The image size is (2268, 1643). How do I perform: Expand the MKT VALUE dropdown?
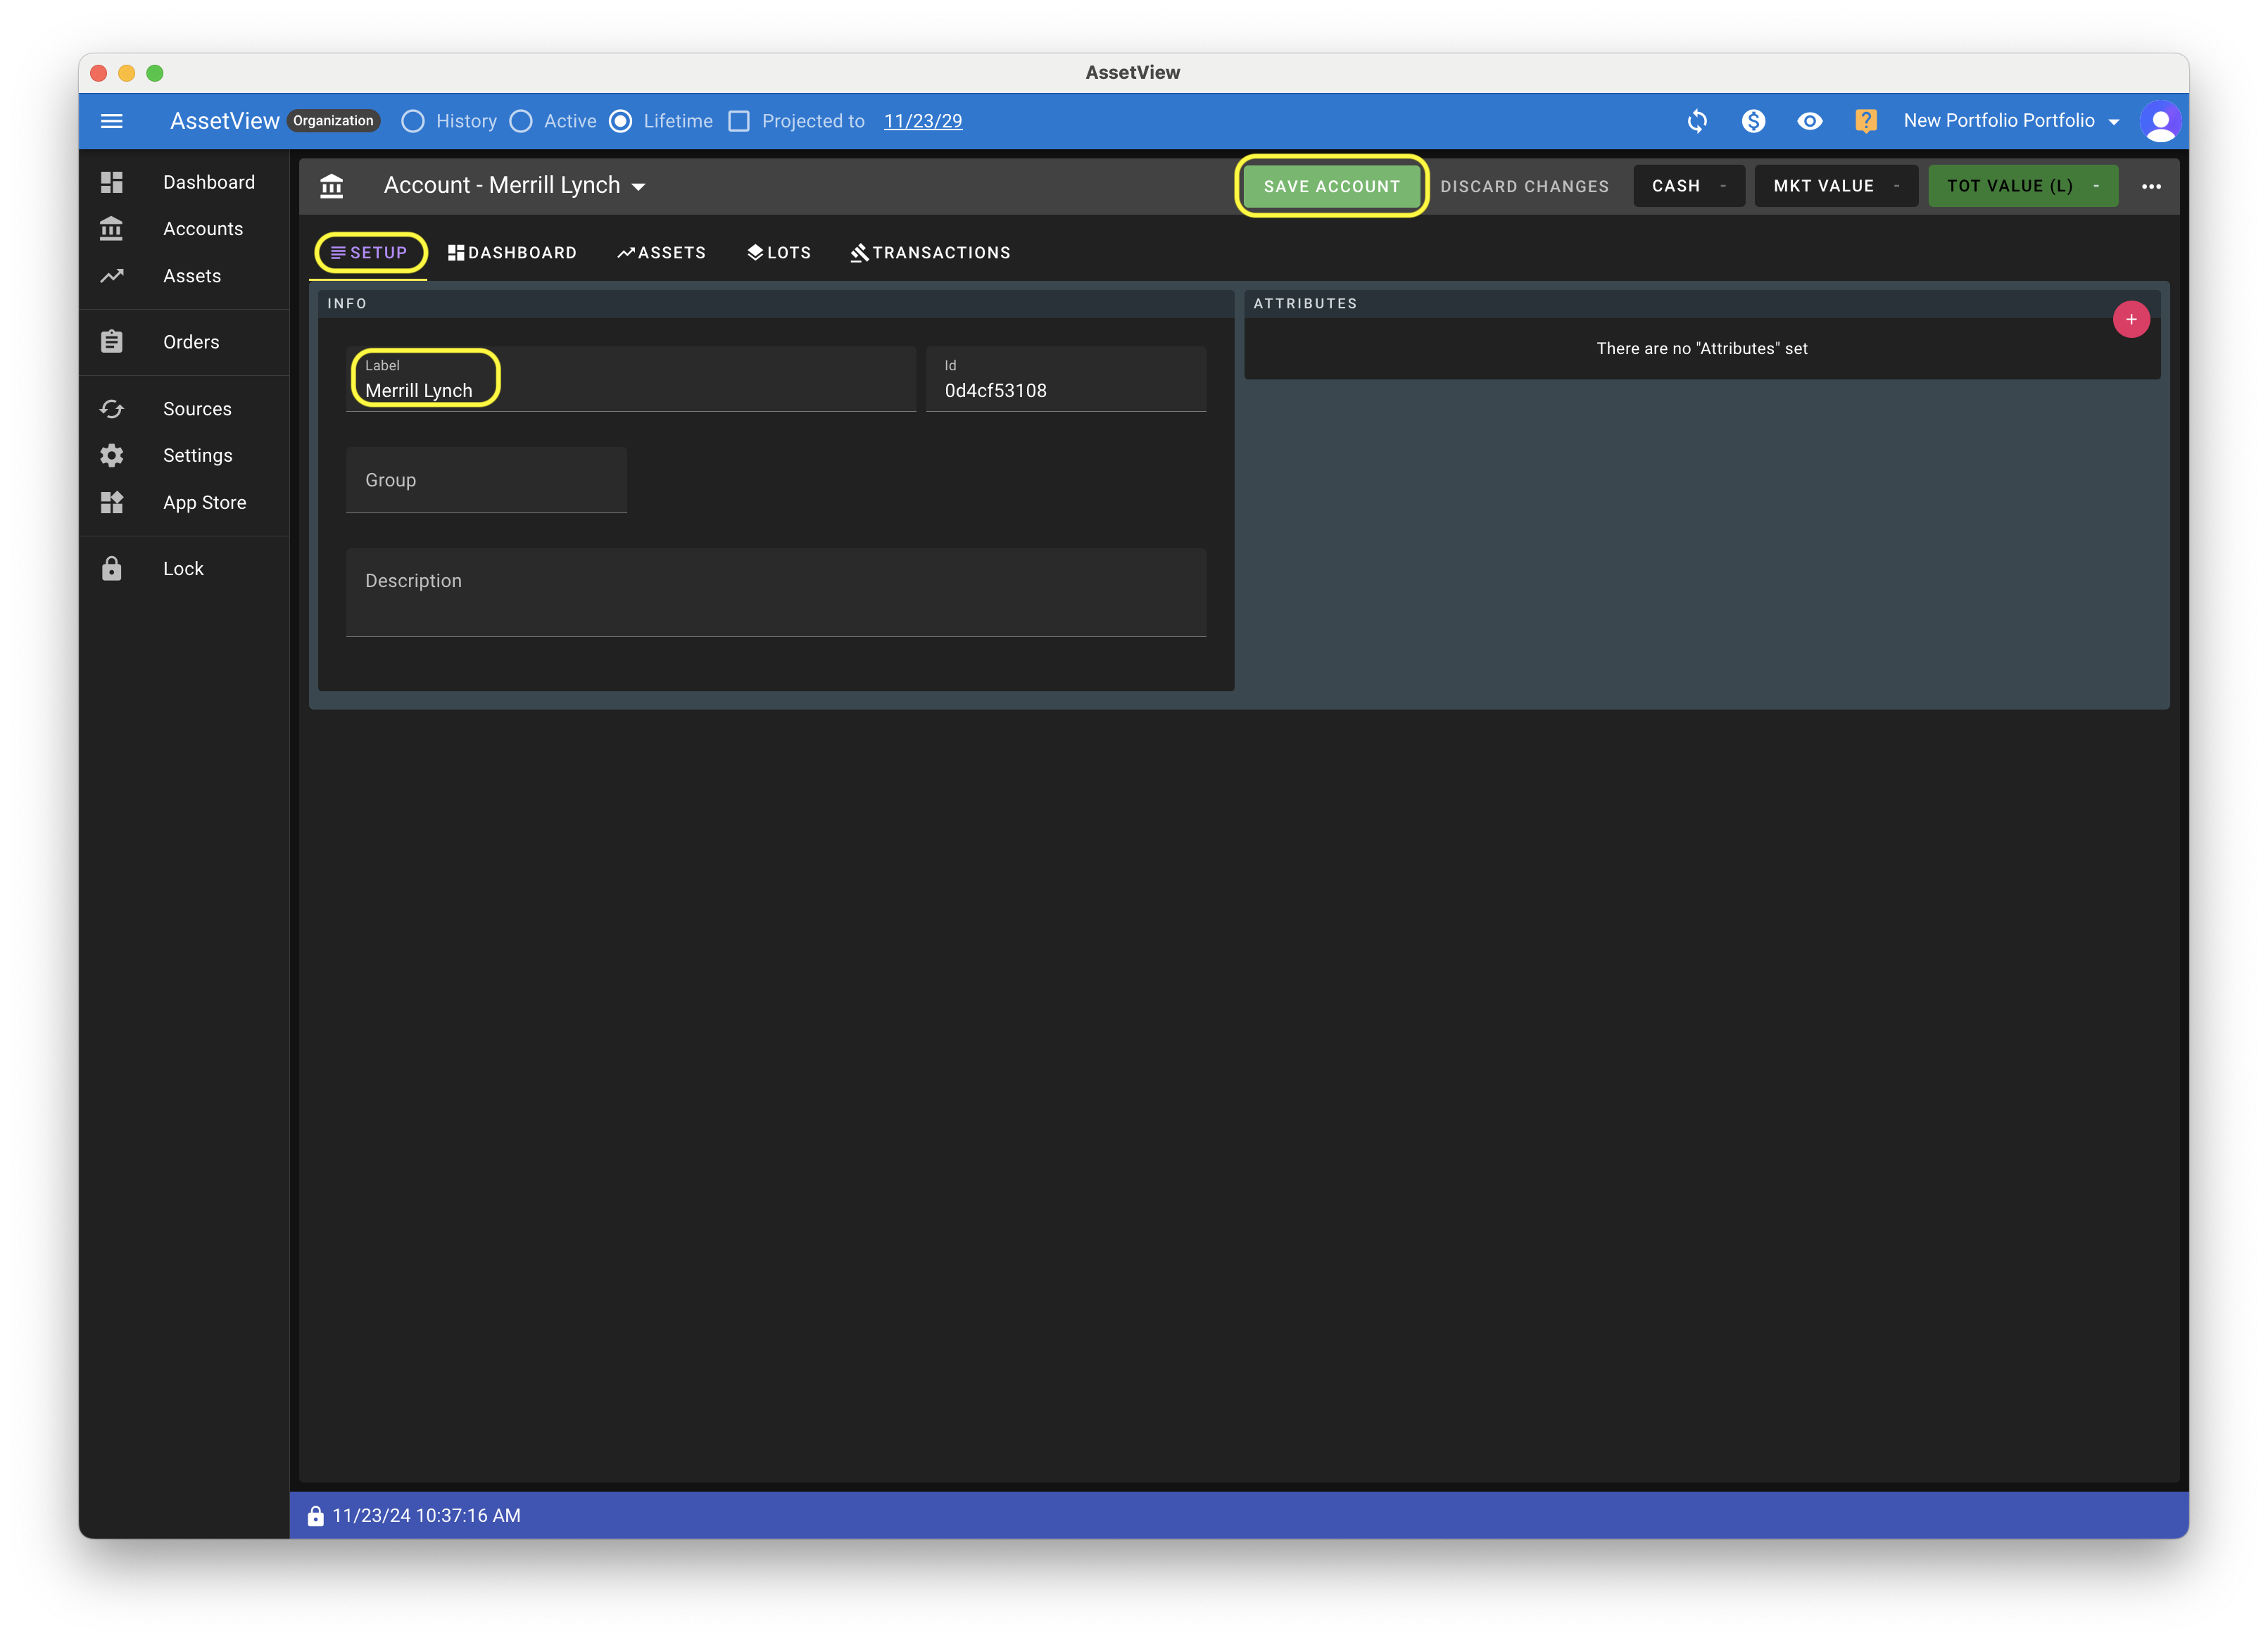coord(1835,186)
